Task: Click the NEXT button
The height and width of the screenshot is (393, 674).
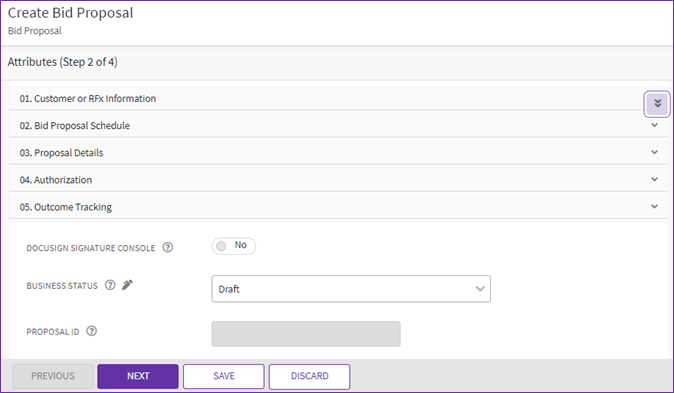Action: tap(138, 376)
